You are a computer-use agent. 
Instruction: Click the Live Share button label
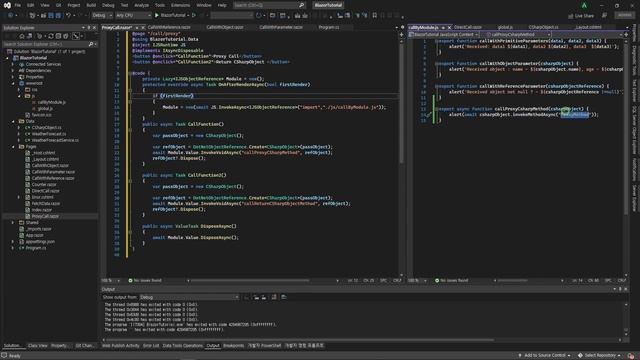click(584, 16)
